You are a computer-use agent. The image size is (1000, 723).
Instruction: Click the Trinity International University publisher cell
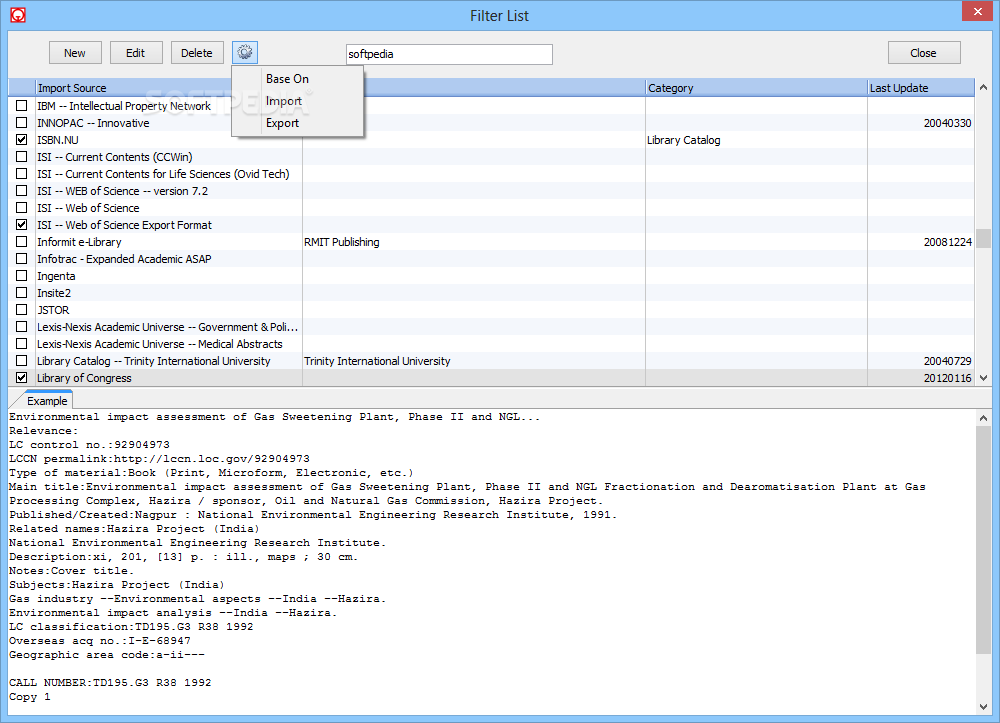[377, 361]
